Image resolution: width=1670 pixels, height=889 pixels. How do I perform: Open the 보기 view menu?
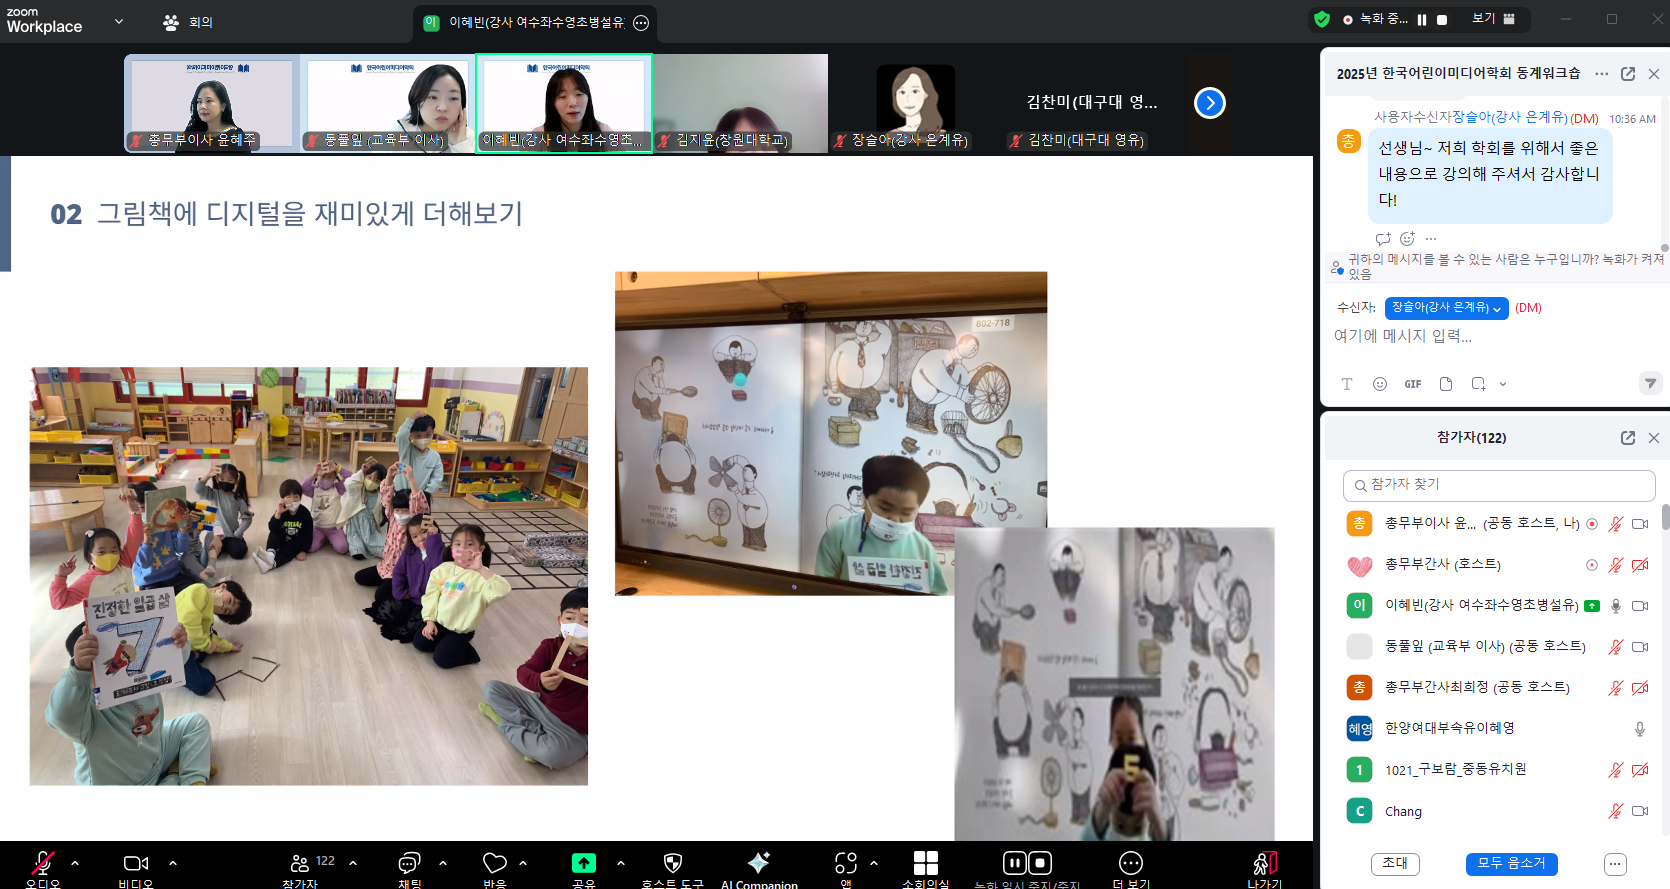(1493, 19)
